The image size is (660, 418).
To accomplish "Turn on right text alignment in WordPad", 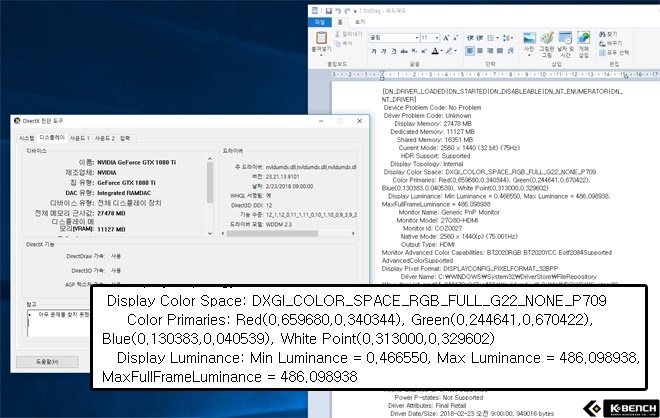I will [490, 51].
